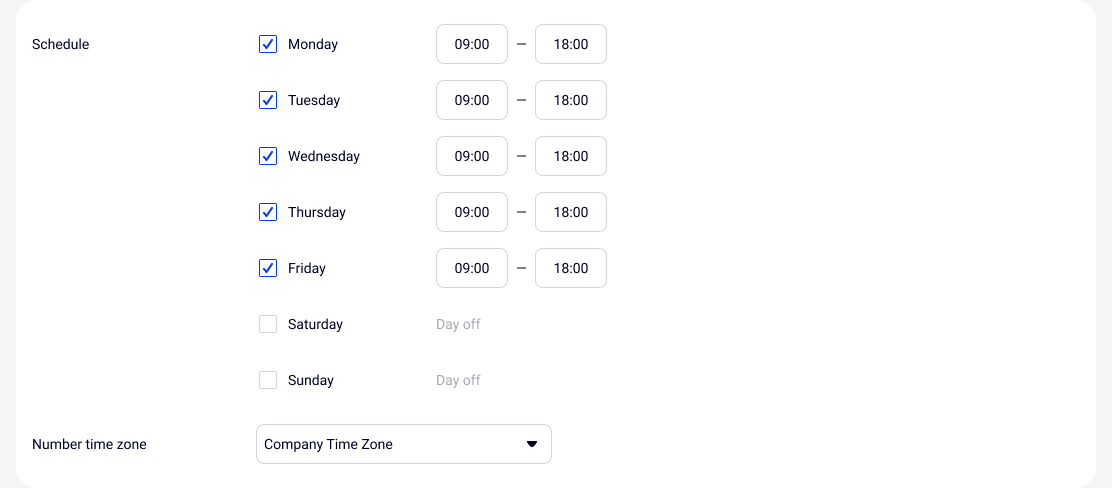Change Friday end time field
1112x488 pixels.
(x=571, y=268)
